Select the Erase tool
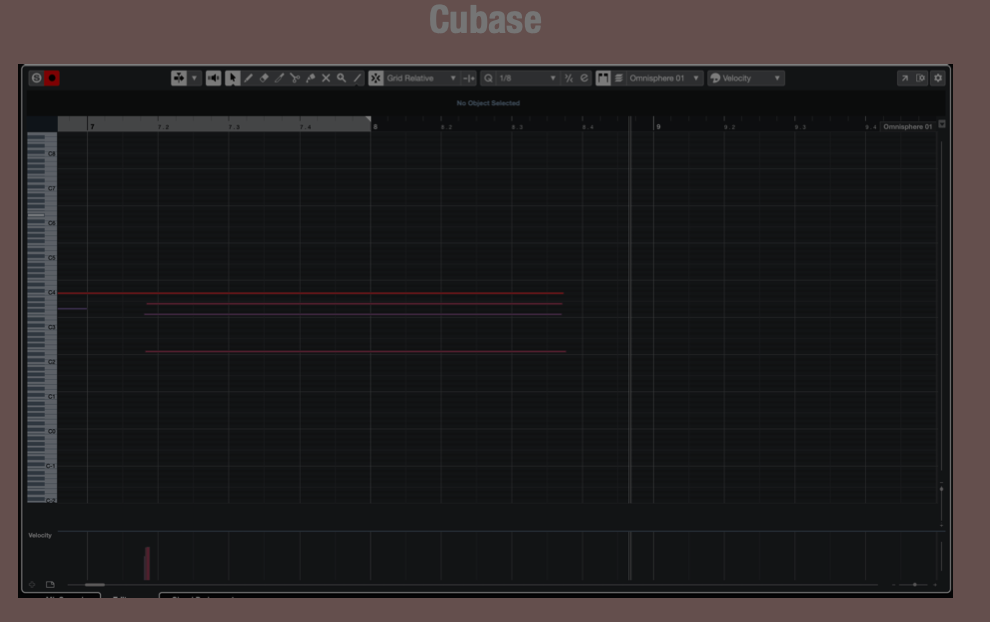 click(264, 78)
